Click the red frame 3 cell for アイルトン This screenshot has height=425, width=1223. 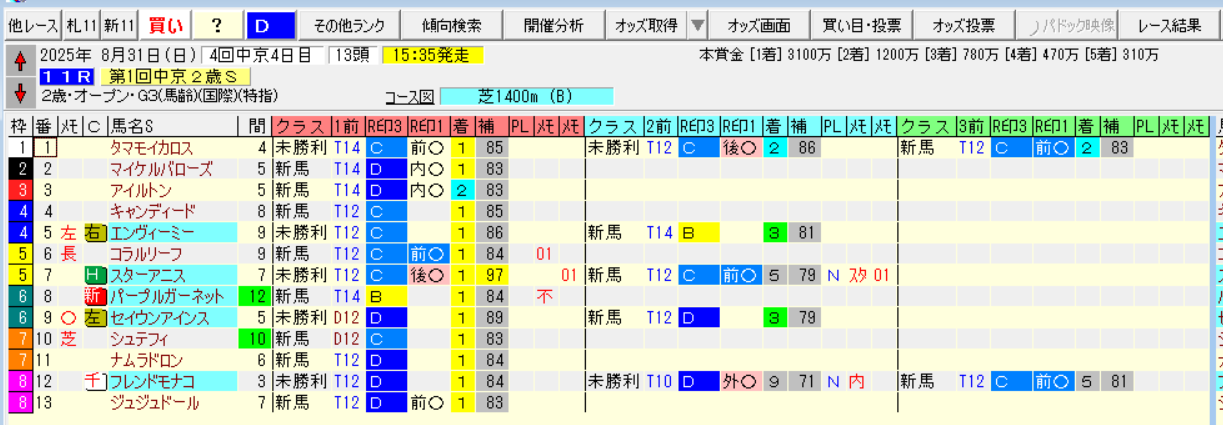[x=19, y=190]
